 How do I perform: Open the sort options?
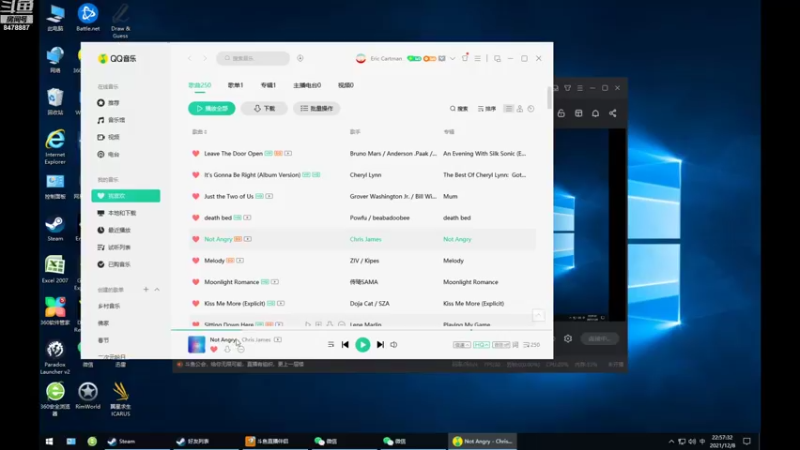[x=487, y=109]
